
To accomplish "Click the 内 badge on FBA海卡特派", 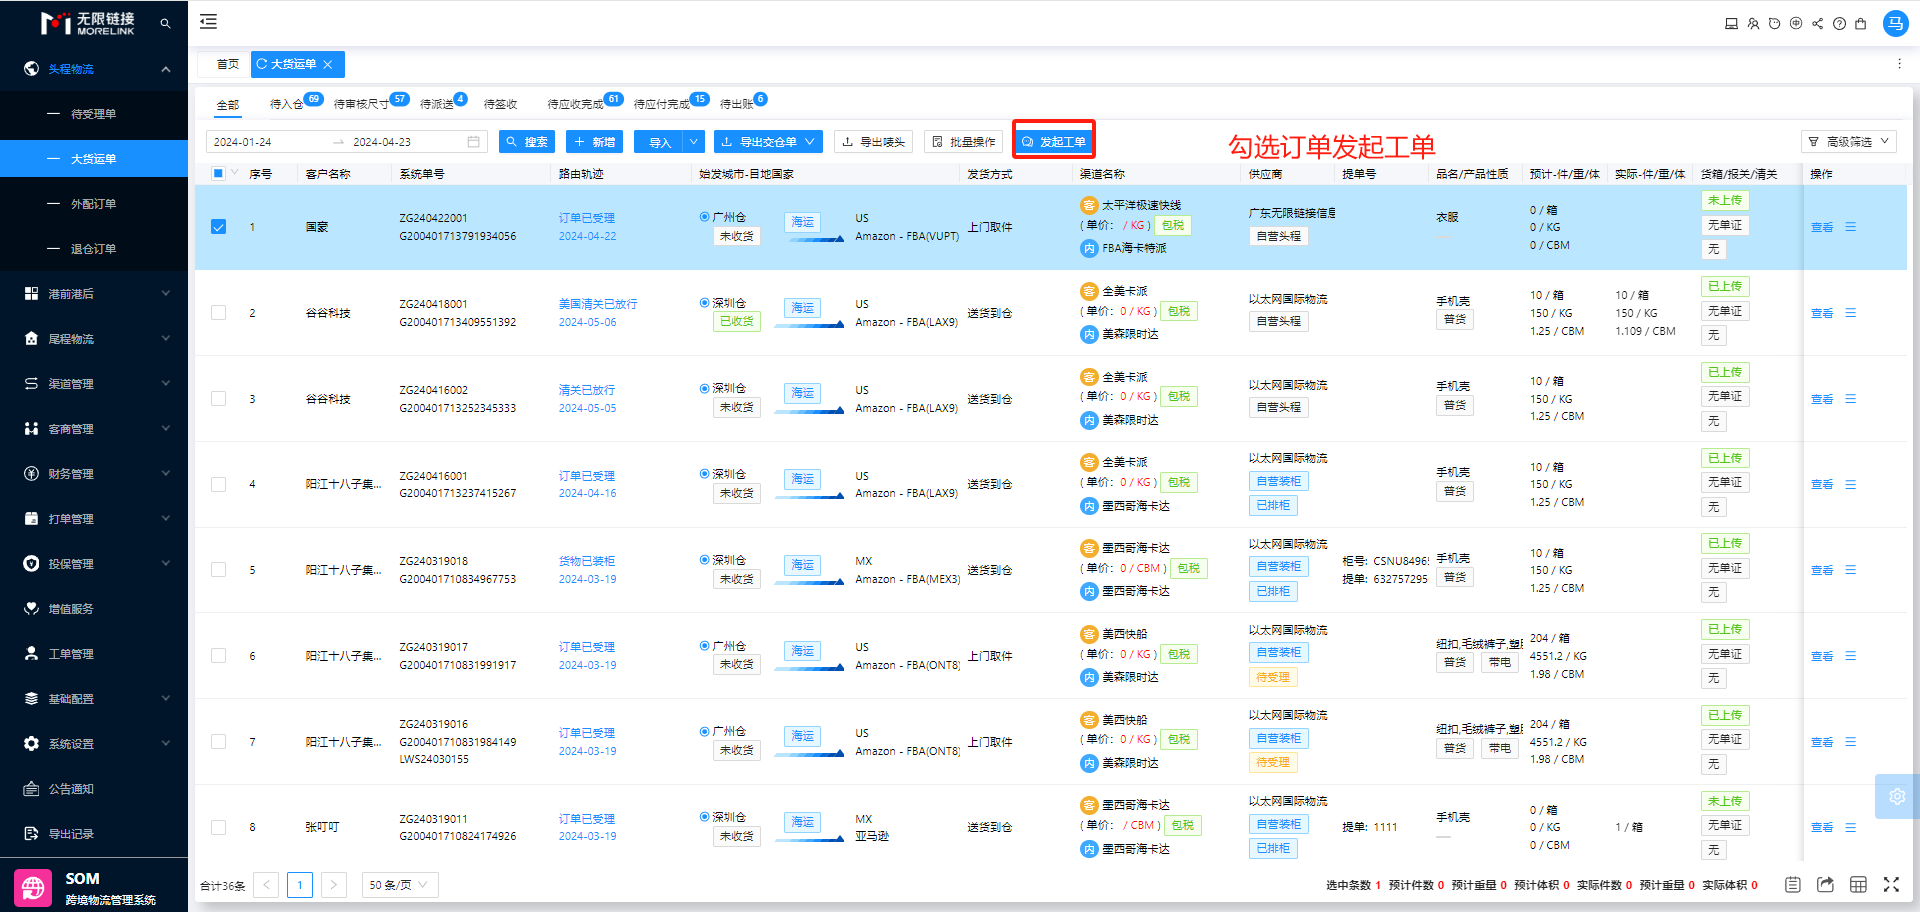I will point(1089,248).
